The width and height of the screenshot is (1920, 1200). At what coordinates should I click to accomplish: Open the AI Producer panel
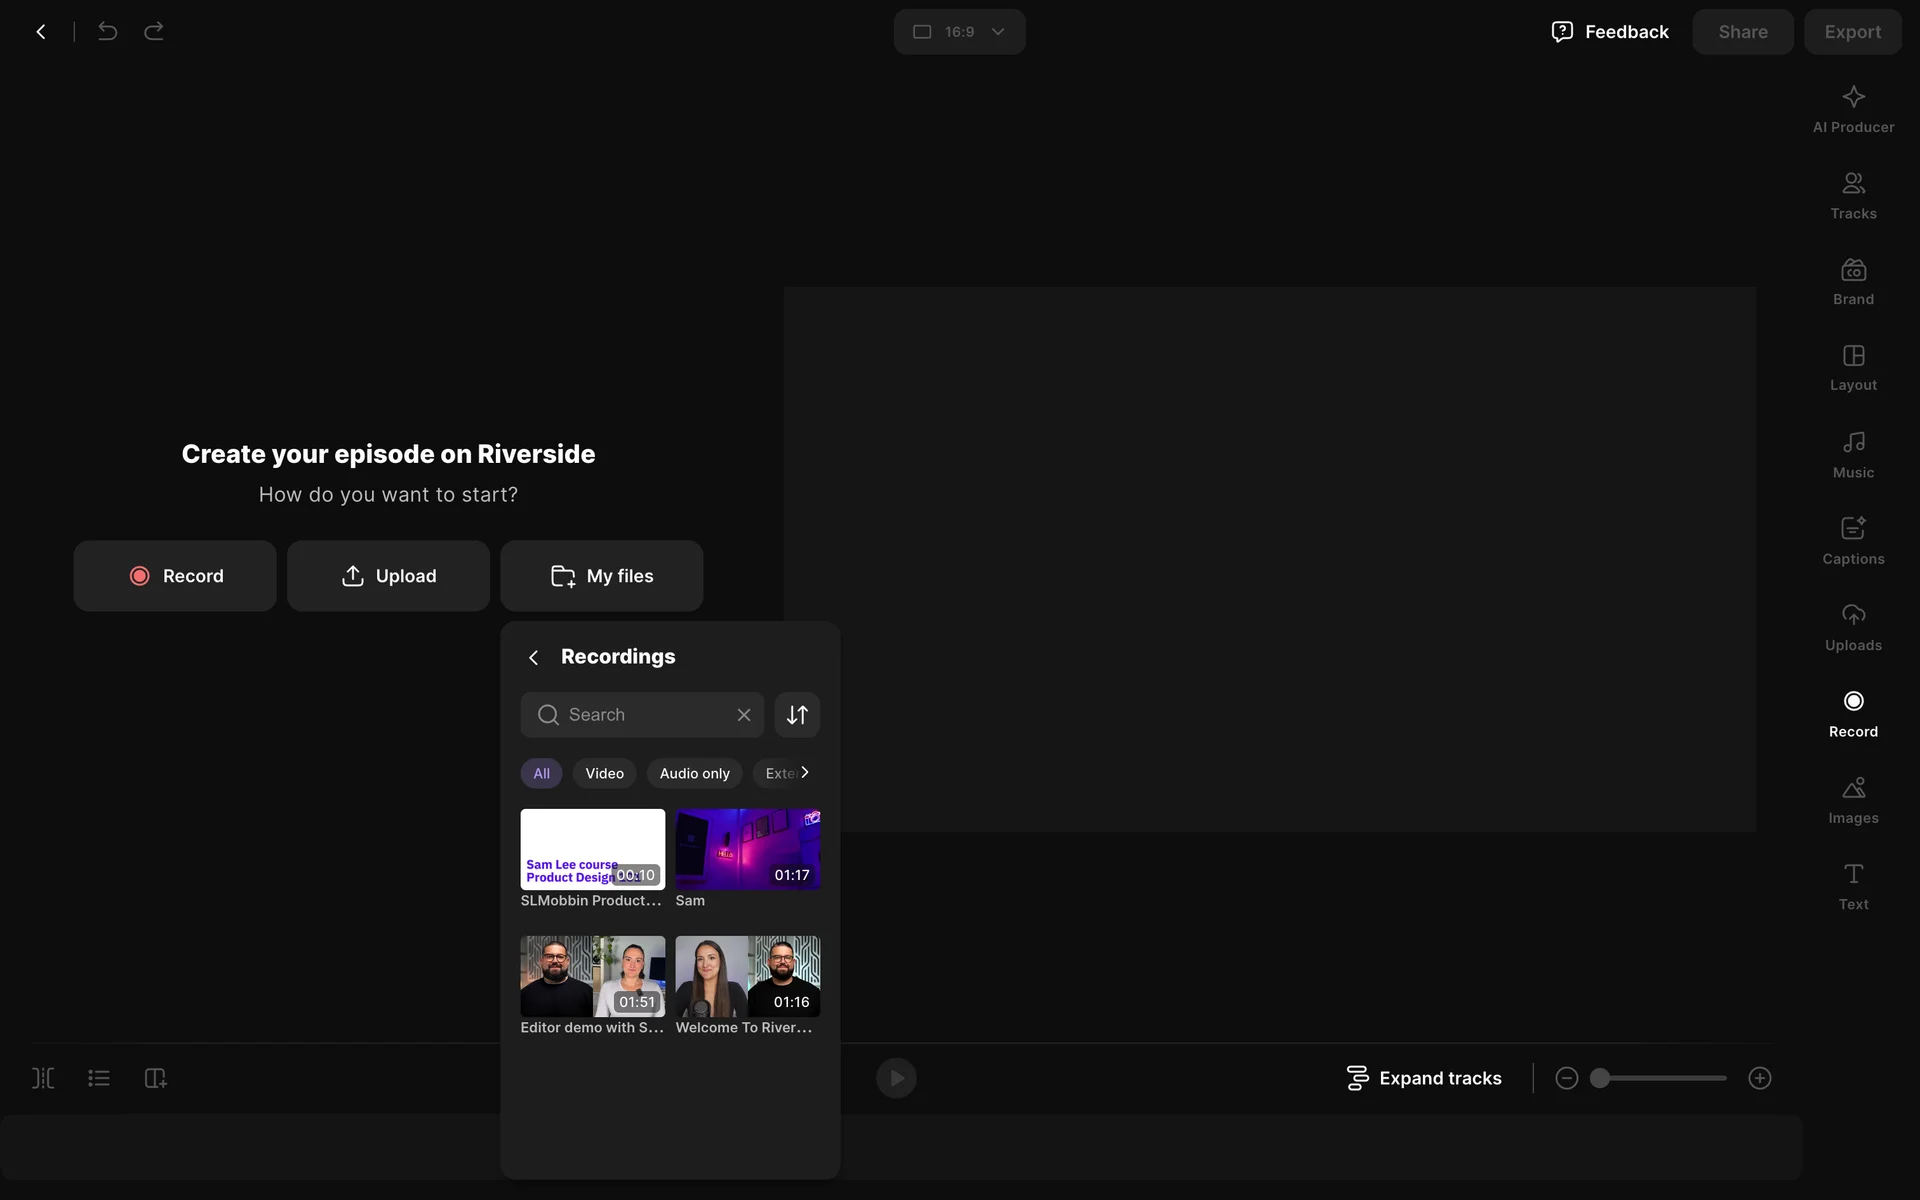pos(1853,109)
